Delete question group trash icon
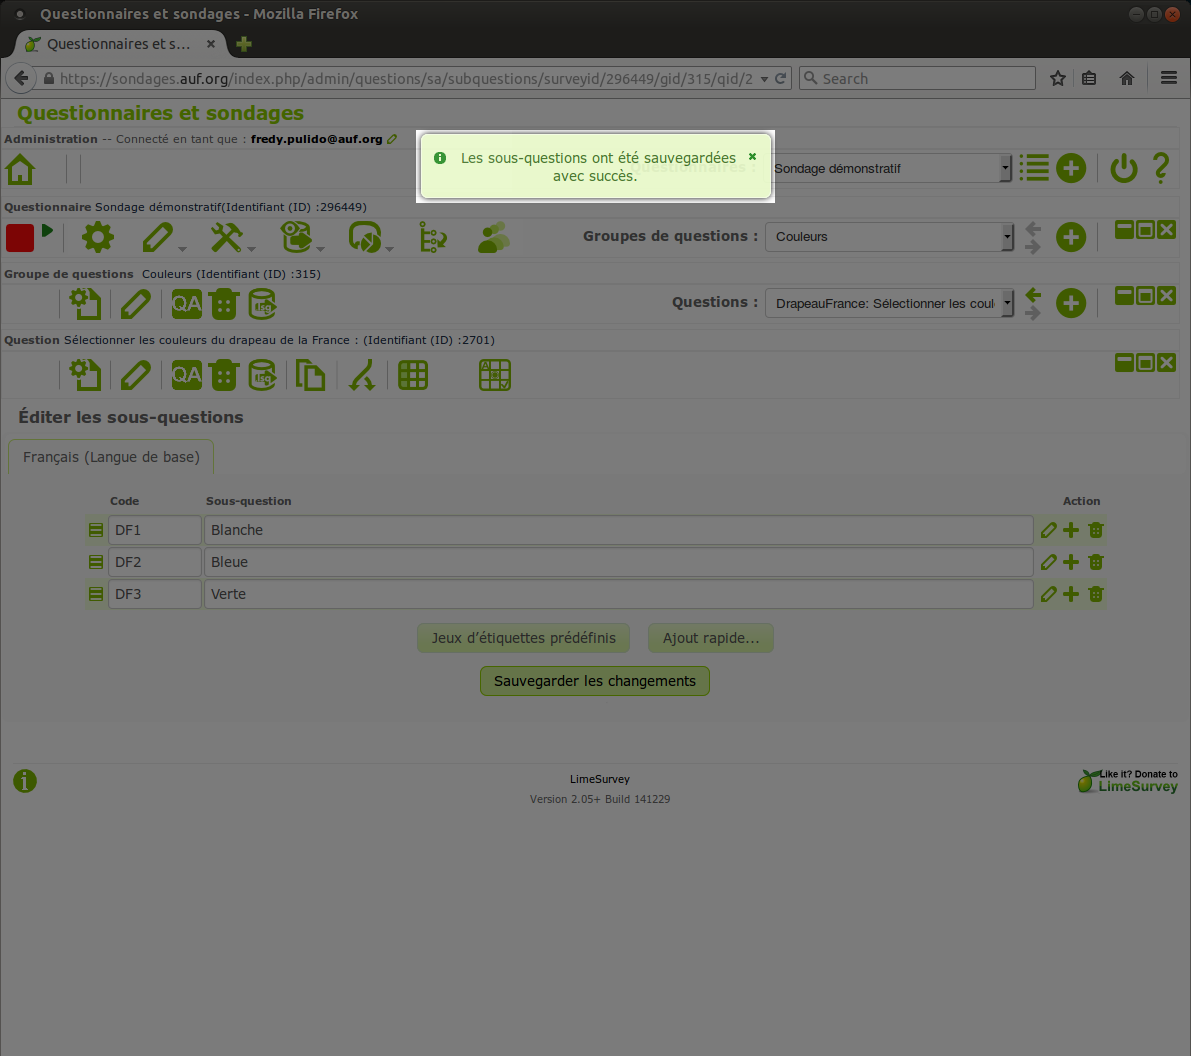 coord(224,304)
